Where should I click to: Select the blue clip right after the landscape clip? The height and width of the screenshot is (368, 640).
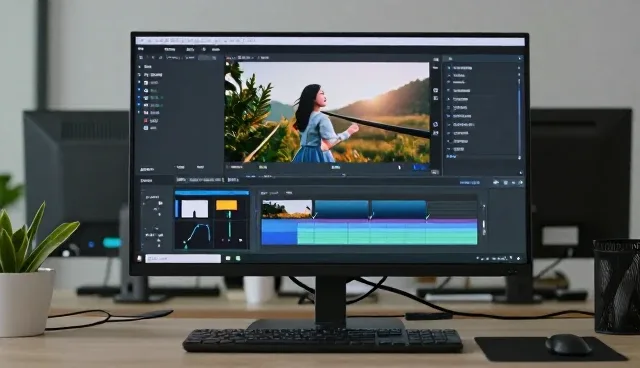(x=341, y=209)
